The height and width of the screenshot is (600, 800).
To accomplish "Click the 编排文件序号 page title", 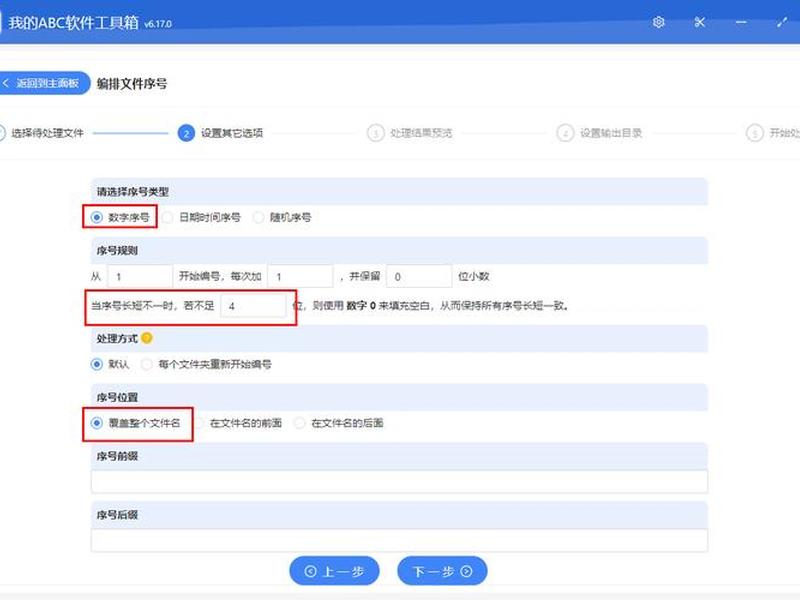I will pos(132,83).
